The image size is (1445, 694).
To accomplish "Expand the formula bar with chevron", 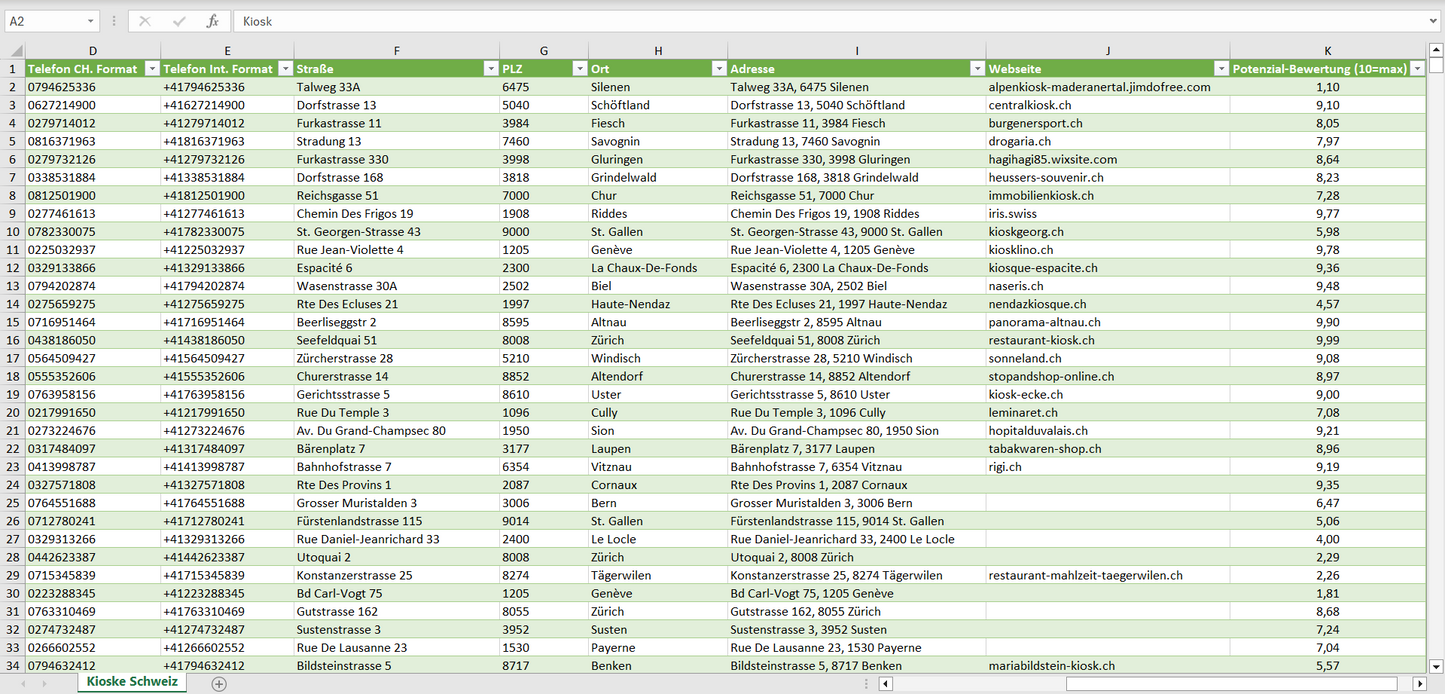I will (1434, 21).
